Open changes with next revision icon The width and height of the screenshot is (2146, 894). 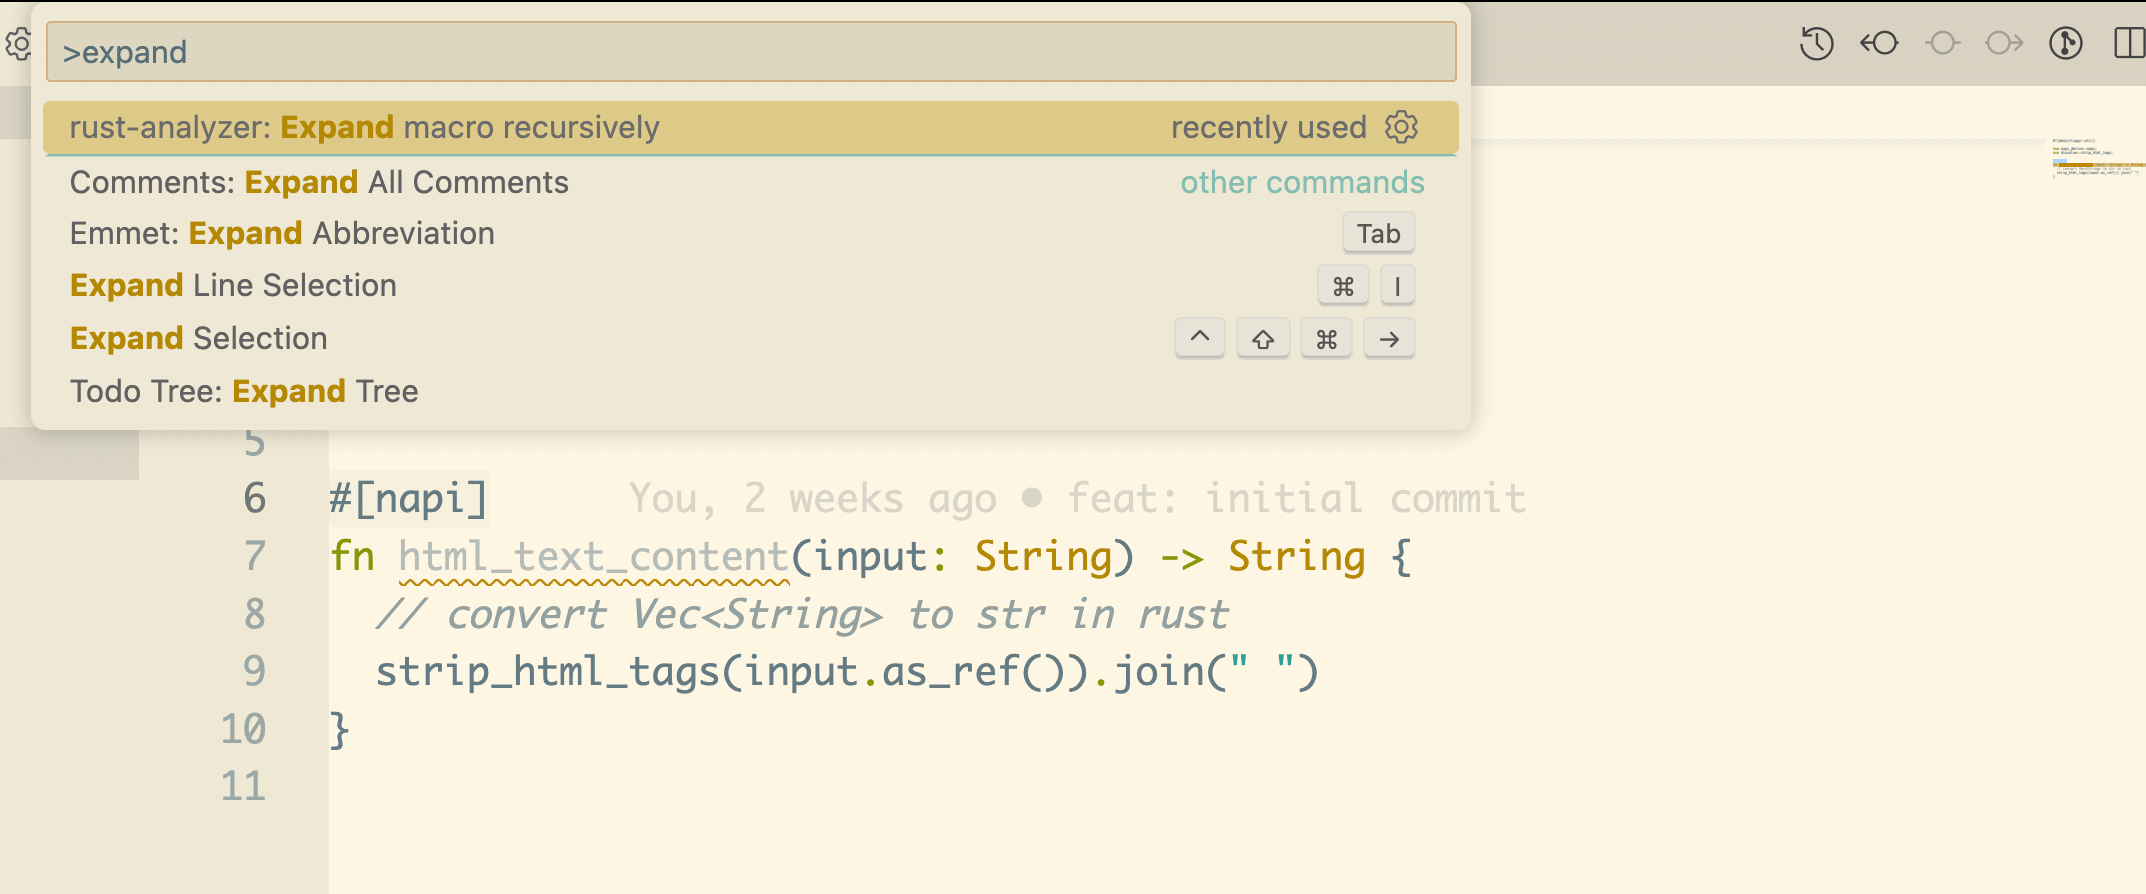coord(2004,44)
